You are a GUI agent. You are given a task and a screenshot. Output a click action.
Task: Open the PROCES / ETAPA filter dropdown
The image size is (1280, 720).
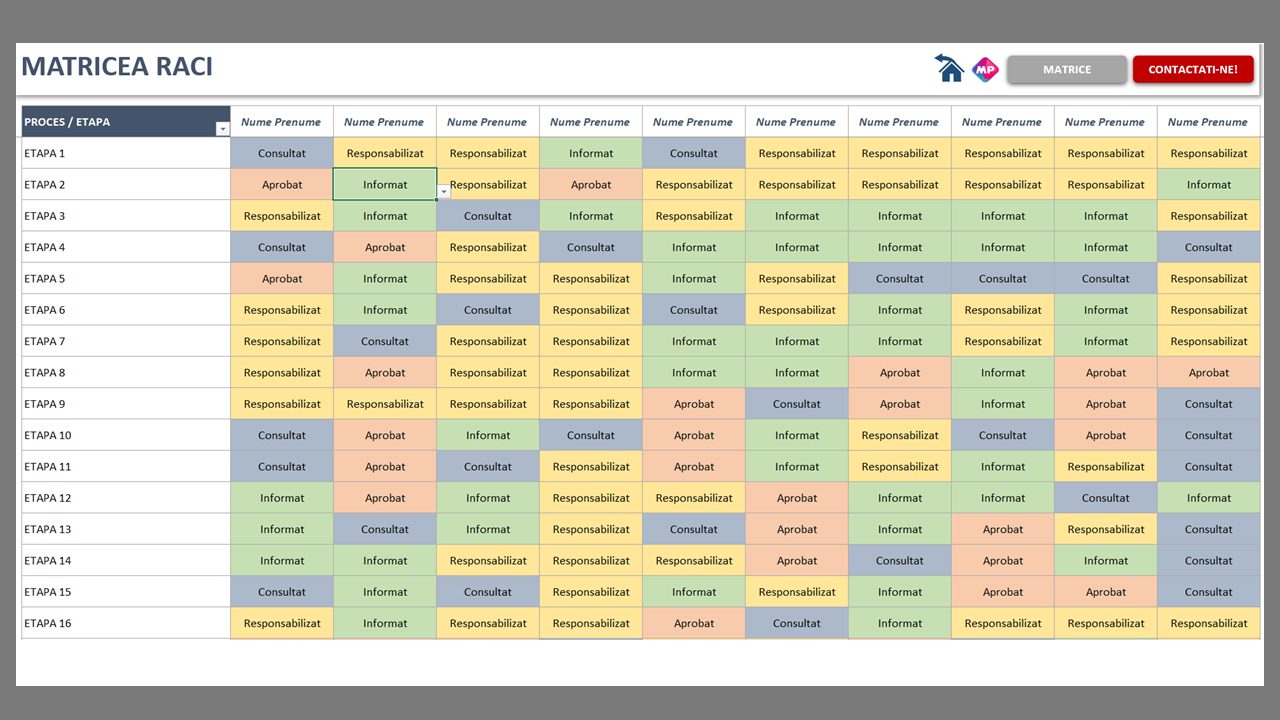(222, 129)
